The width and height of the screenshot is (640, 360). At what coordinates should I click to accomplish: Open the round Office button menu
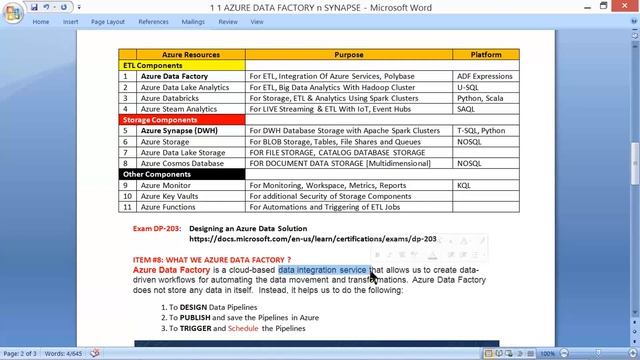[13, 13]
